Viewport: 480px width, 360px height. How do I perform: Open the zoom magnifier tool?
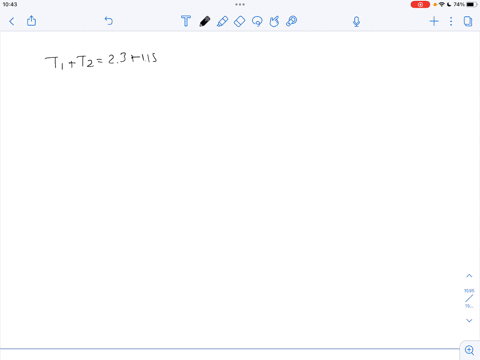coord(469,350)
